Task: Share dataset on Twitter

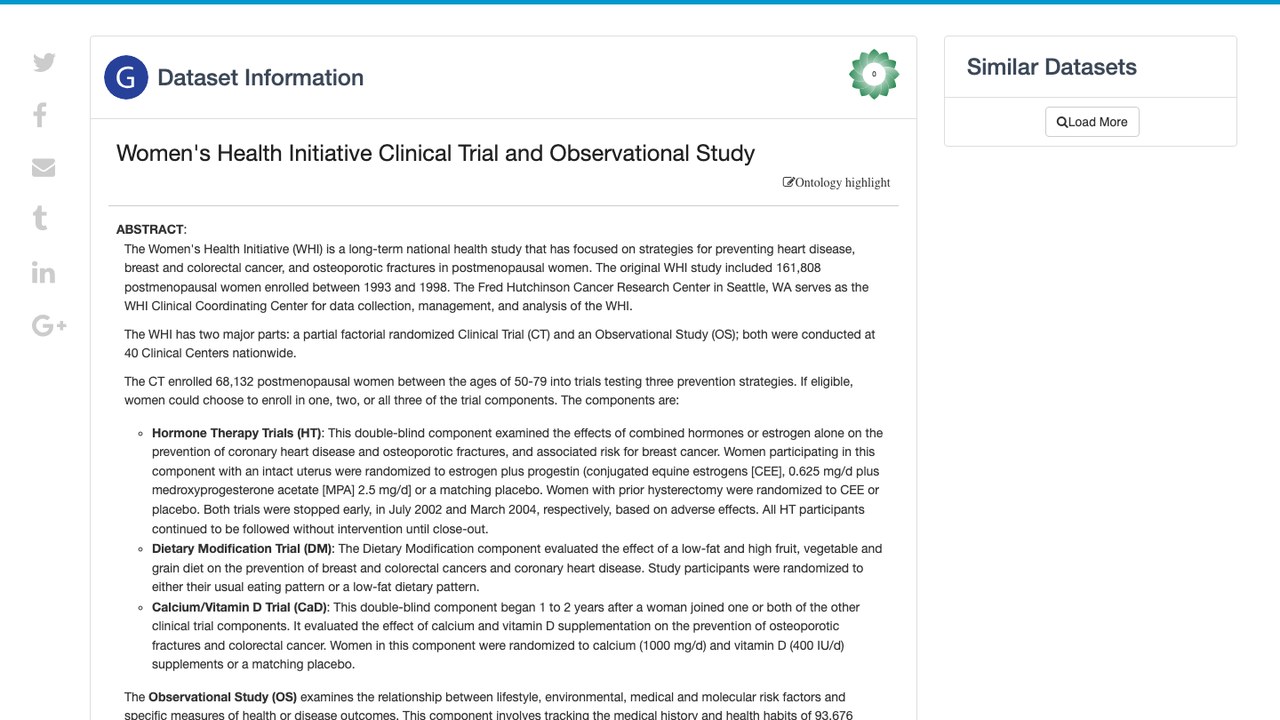Action: pos(44,62)
